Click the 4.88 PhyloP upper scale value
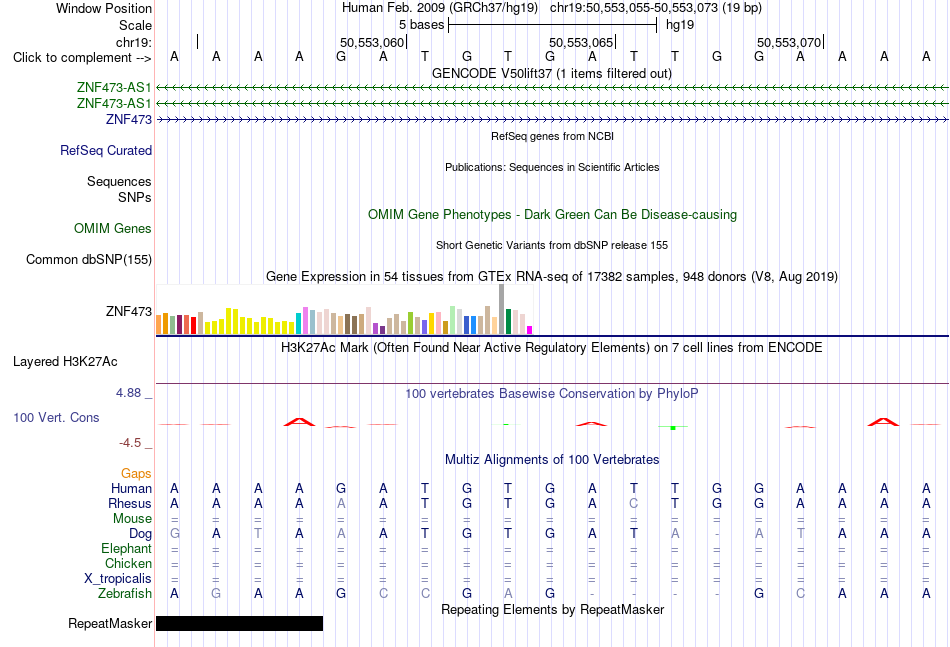The height and width of the screenshot is (647, 950). 128,393
